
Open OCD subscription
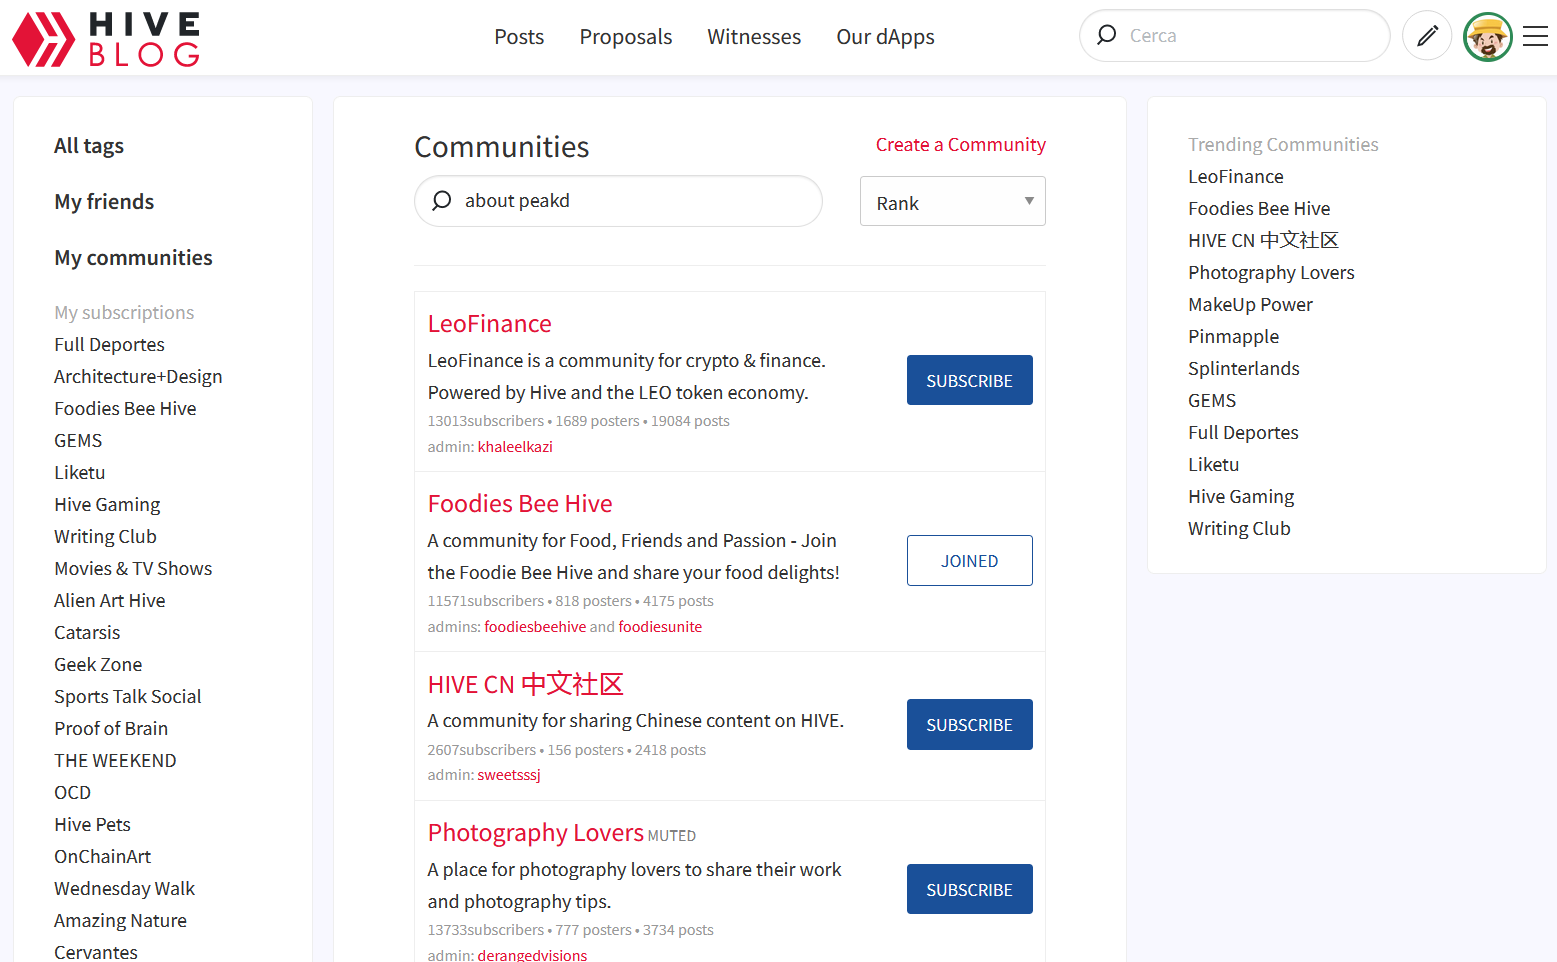click(72, 793)
